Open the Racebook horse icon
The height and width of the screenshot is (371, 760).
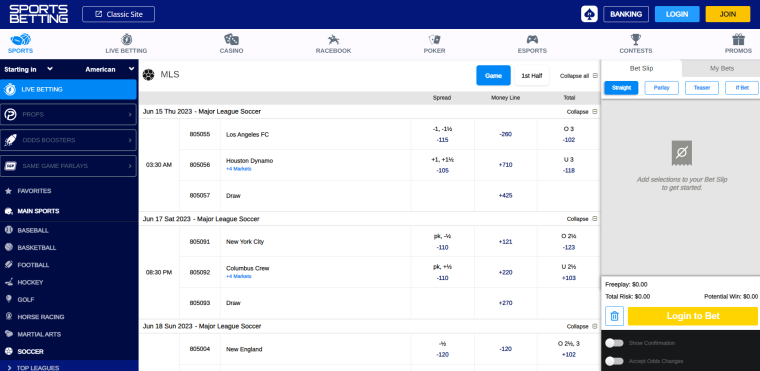pyautogui.click(x=333, y=39)
